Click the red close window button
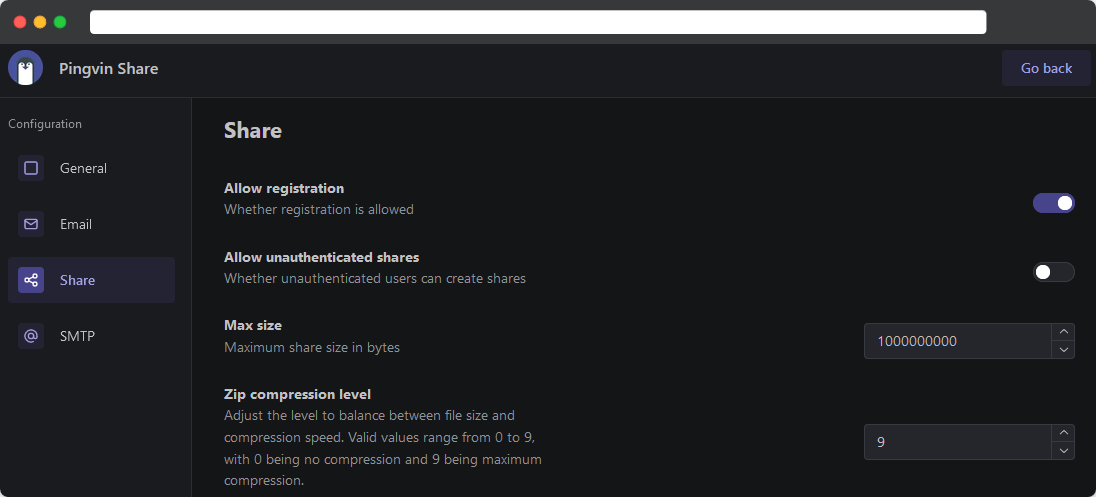The image size is (1096, 497). (20, 22)
